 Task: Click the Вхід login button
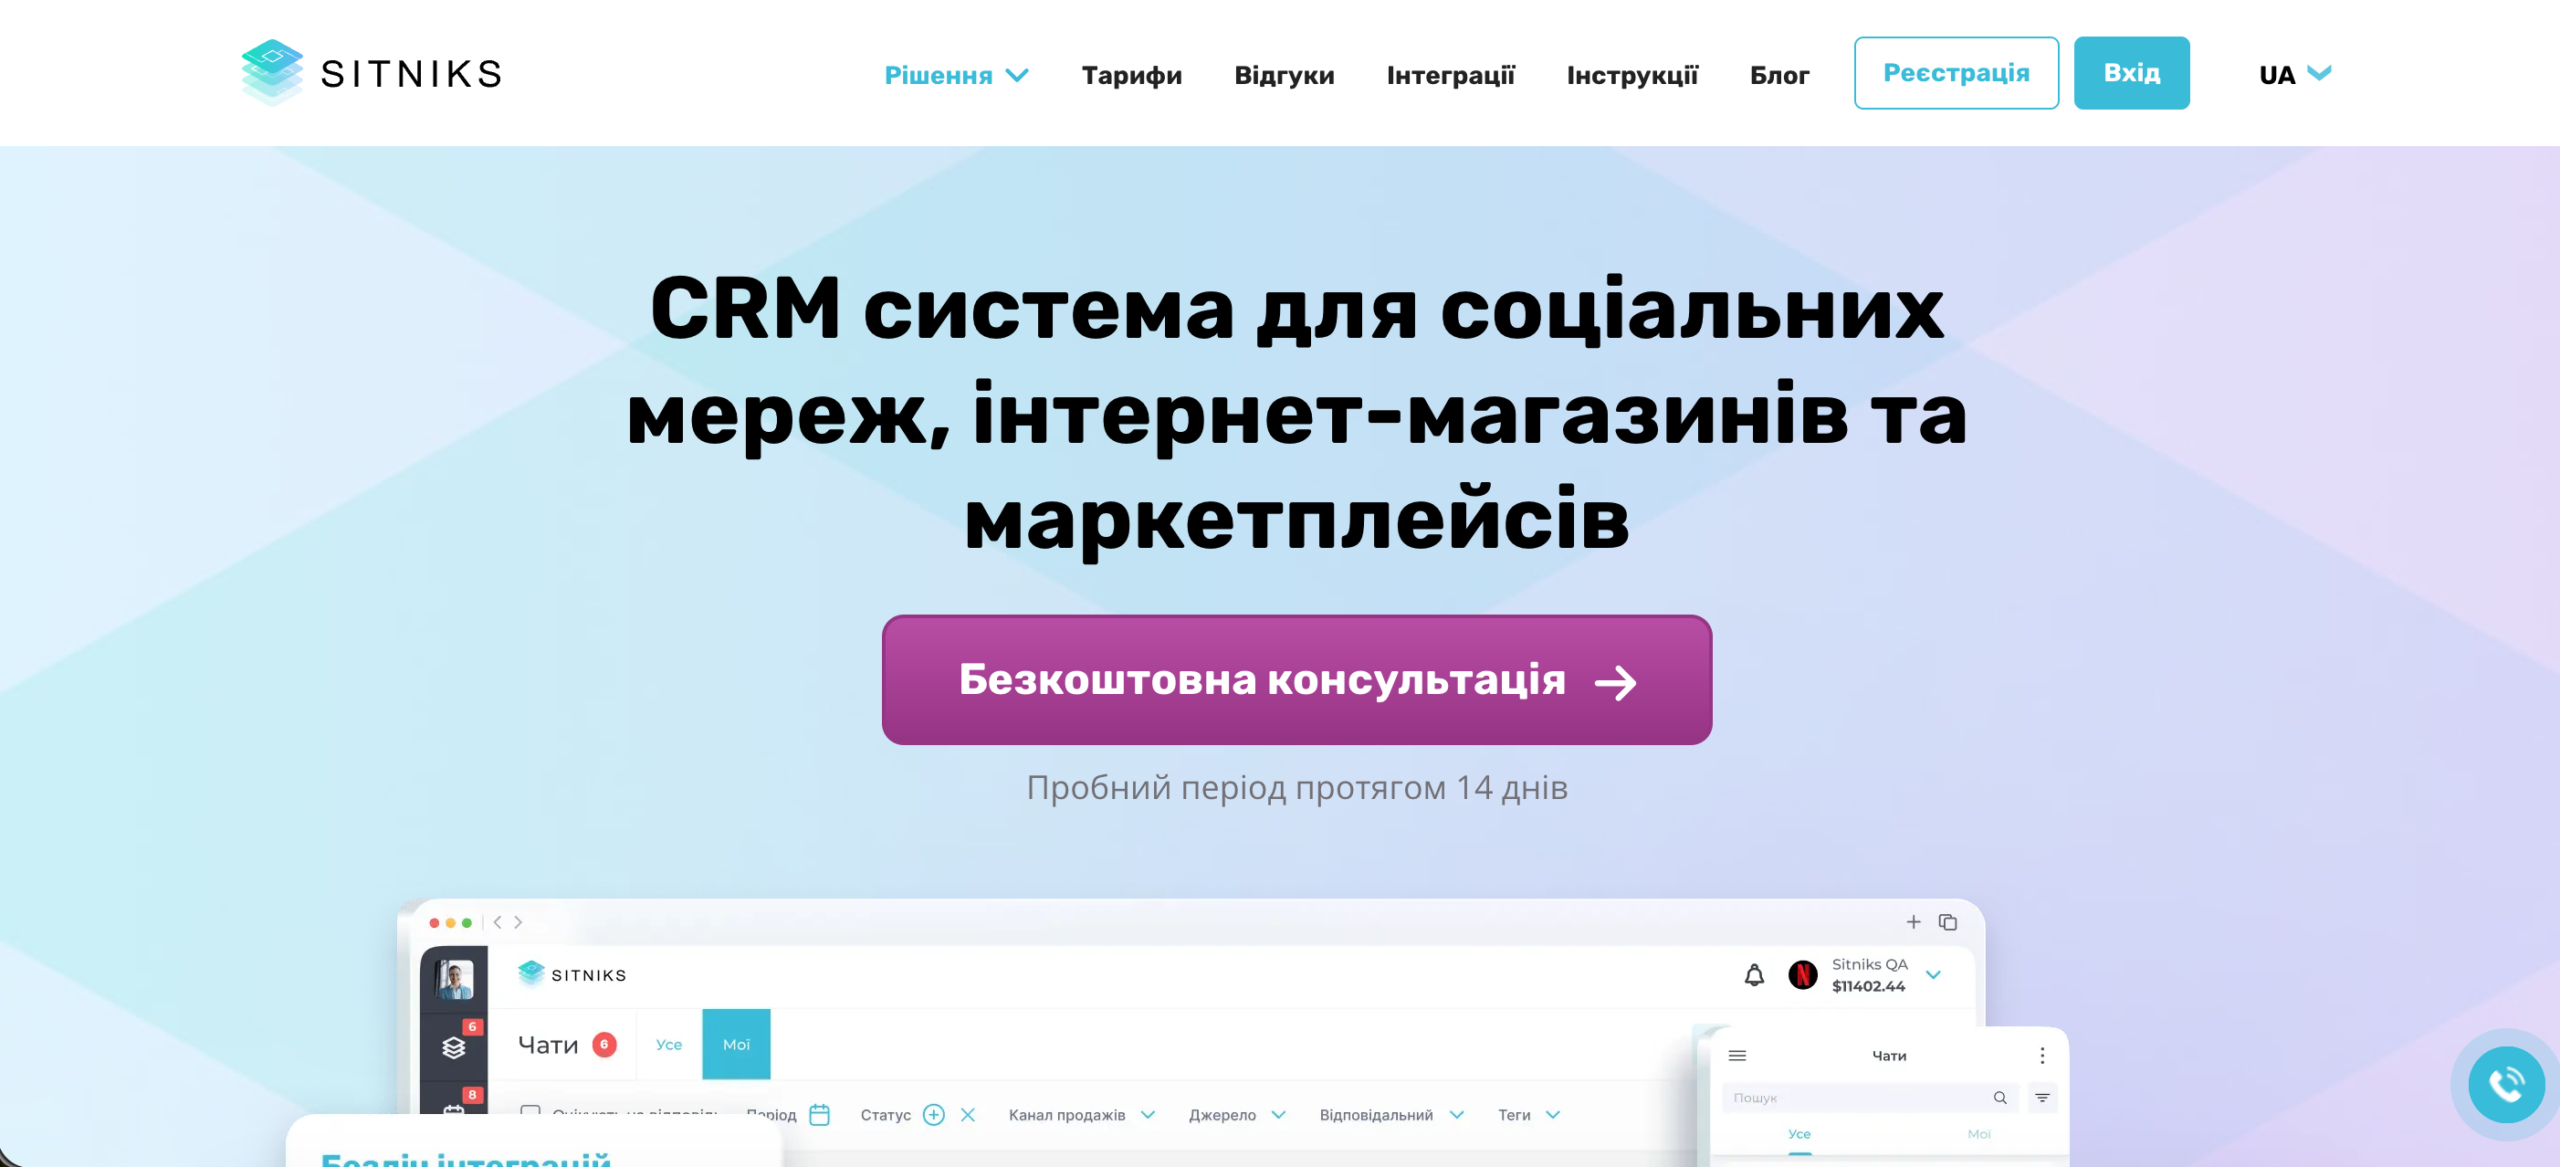[x=2131, y=73]
